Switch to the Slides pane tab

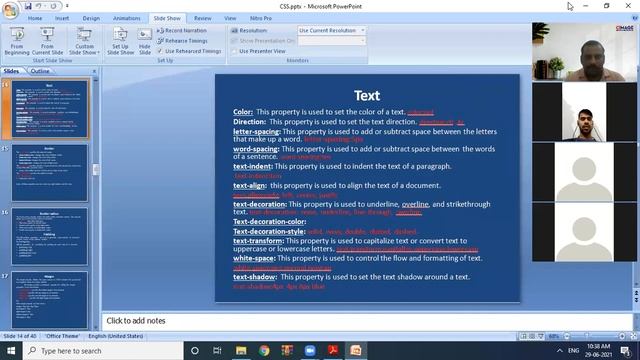(11, 71)
